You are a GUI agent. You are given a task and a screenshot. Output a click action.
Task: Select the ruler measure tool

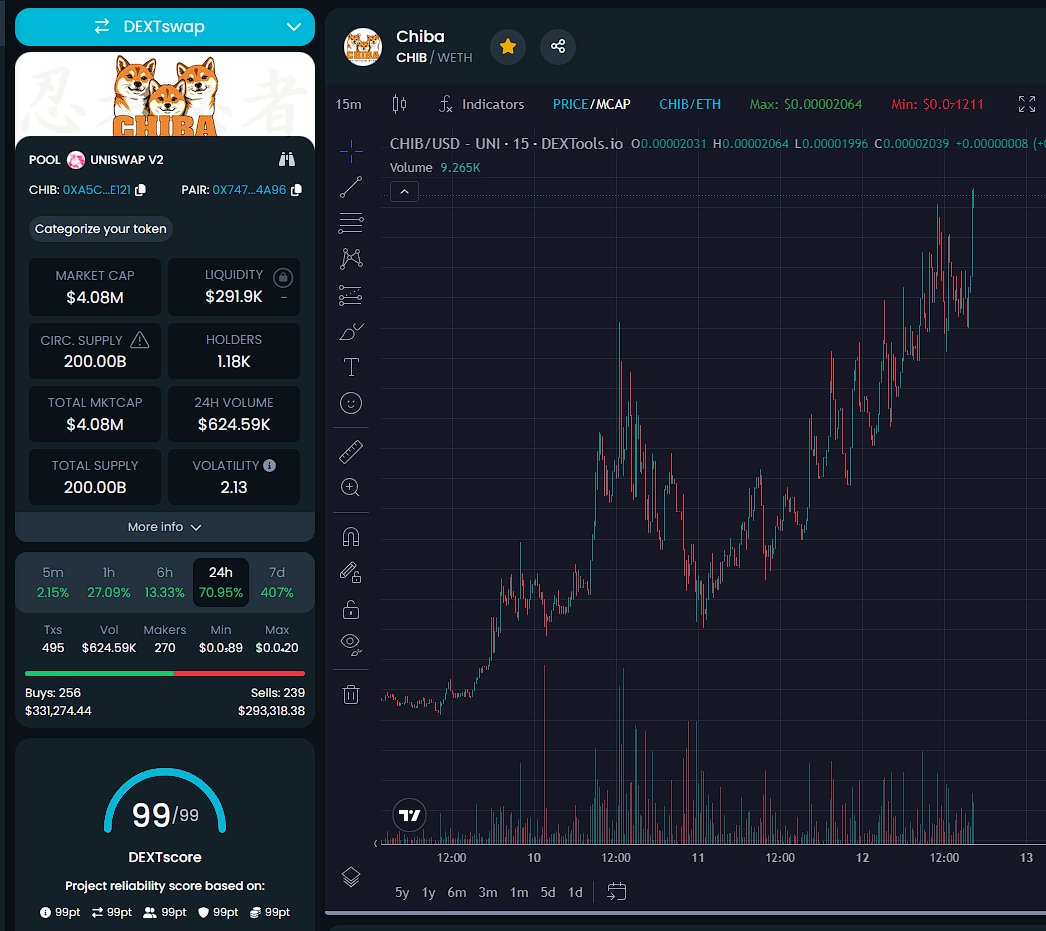tap(351, 451)
